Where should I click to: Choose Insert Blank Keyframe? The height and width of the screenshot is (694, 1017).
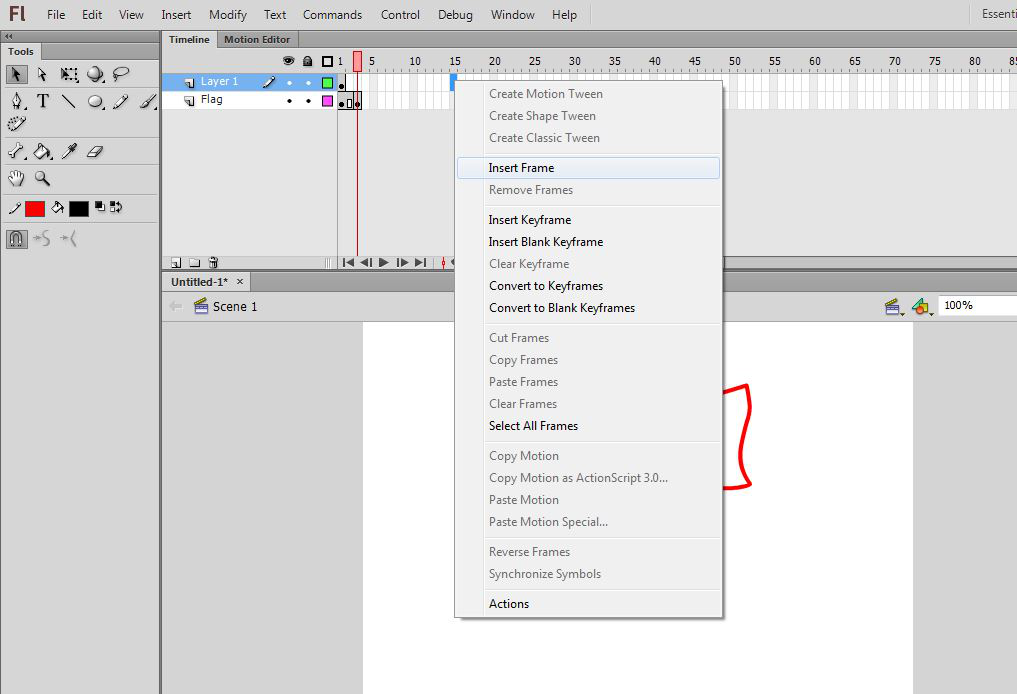(588, 242)
